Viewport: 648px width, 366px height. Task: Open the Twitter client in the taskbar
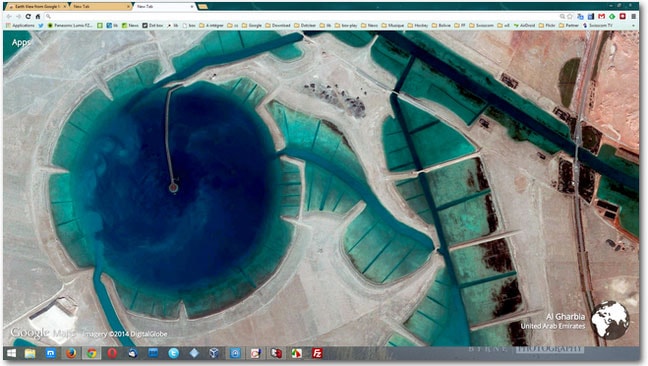point(174,353)
